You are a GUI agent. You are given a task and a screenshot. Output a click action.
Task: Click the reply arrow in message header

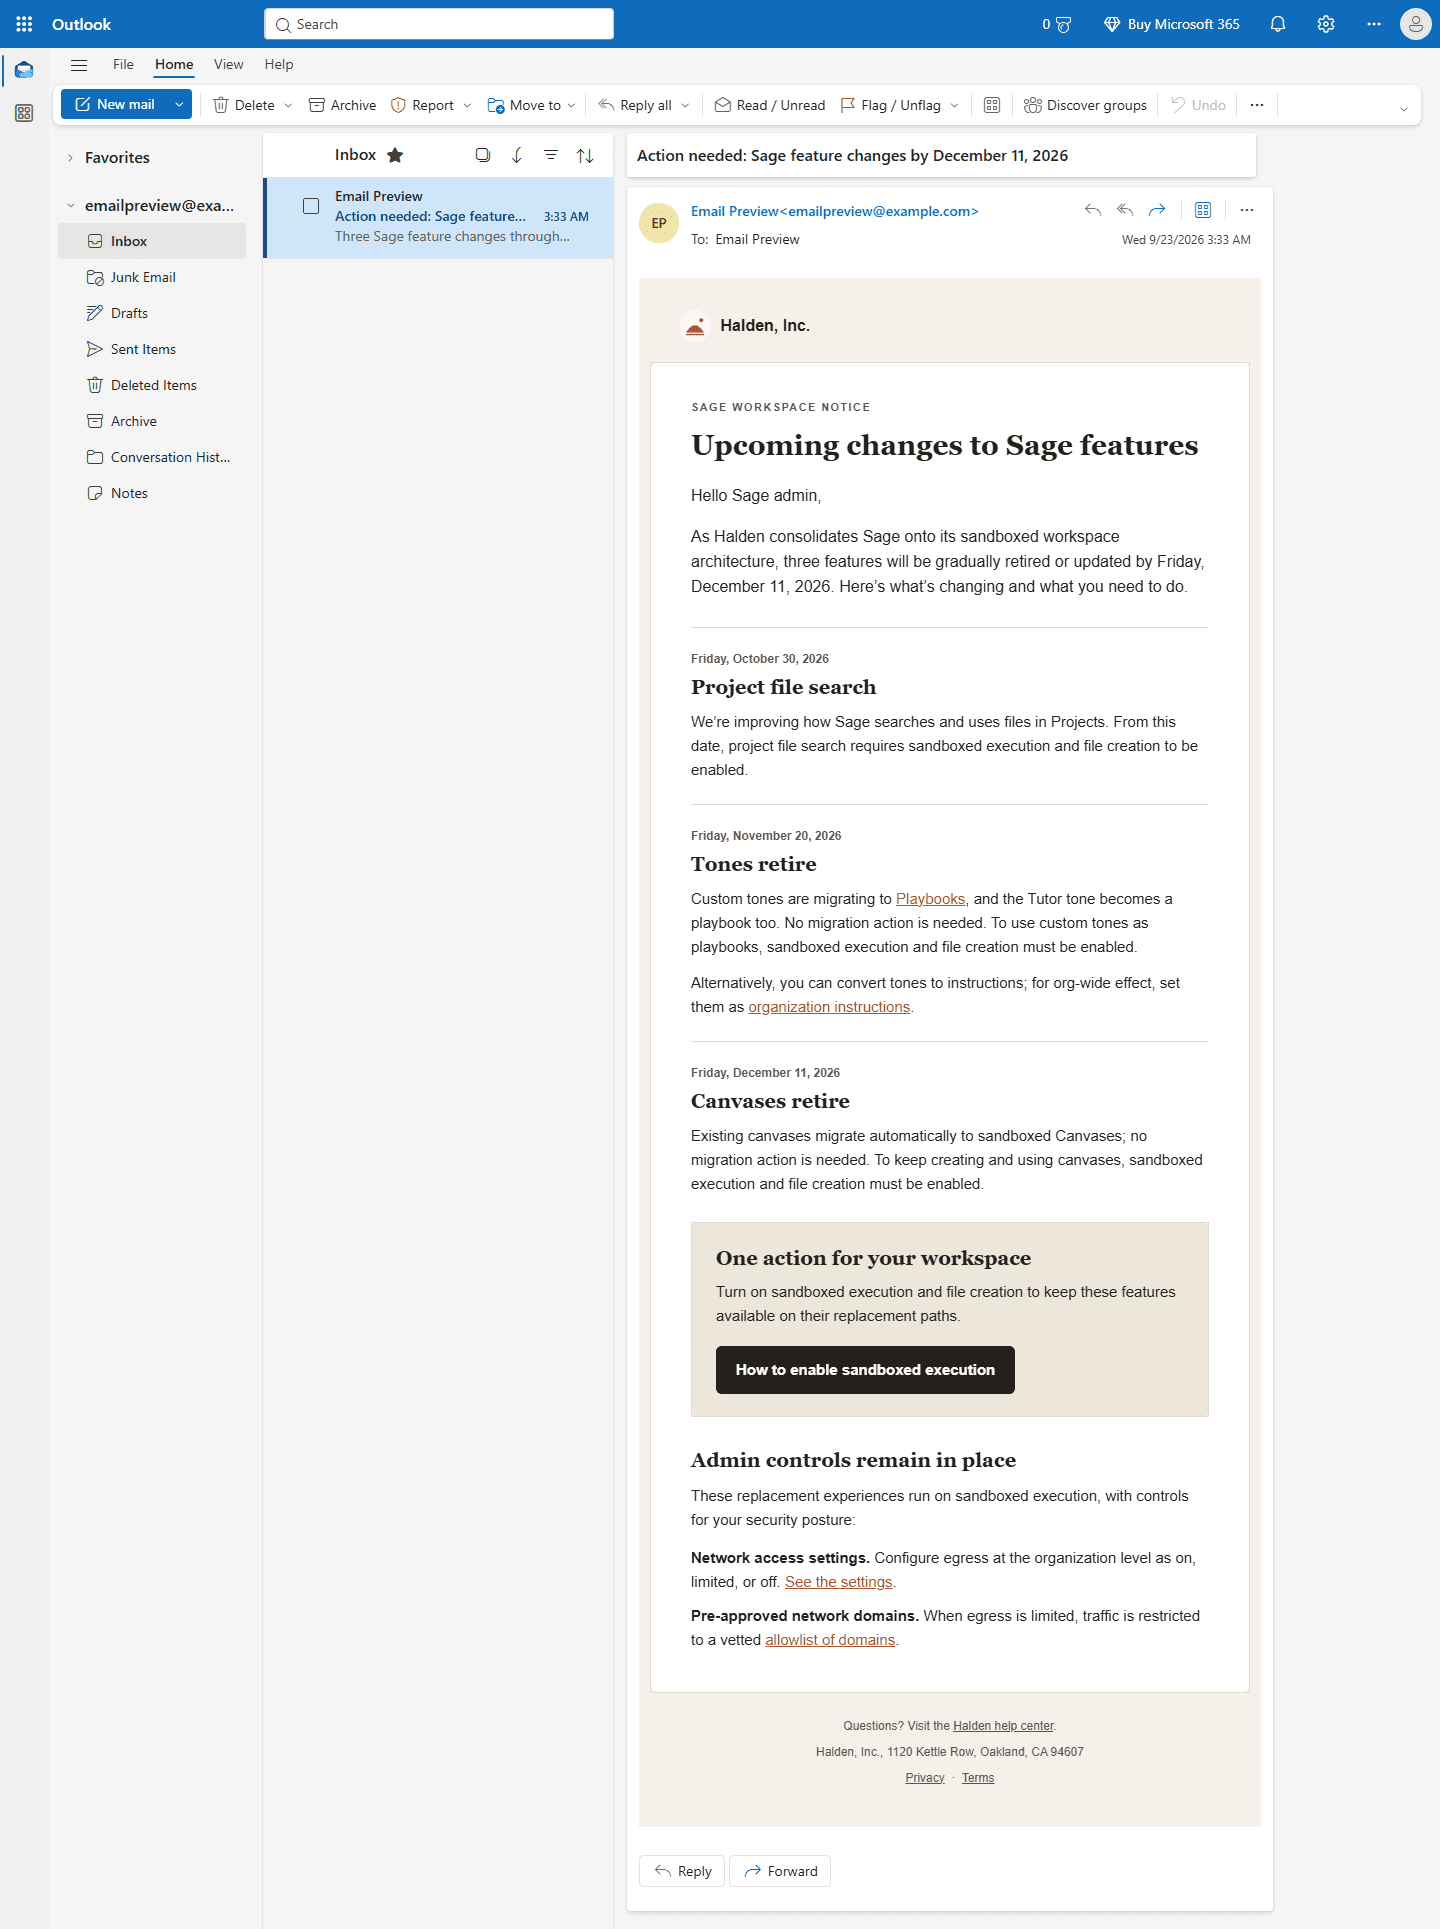click(x=1093, y=210)
